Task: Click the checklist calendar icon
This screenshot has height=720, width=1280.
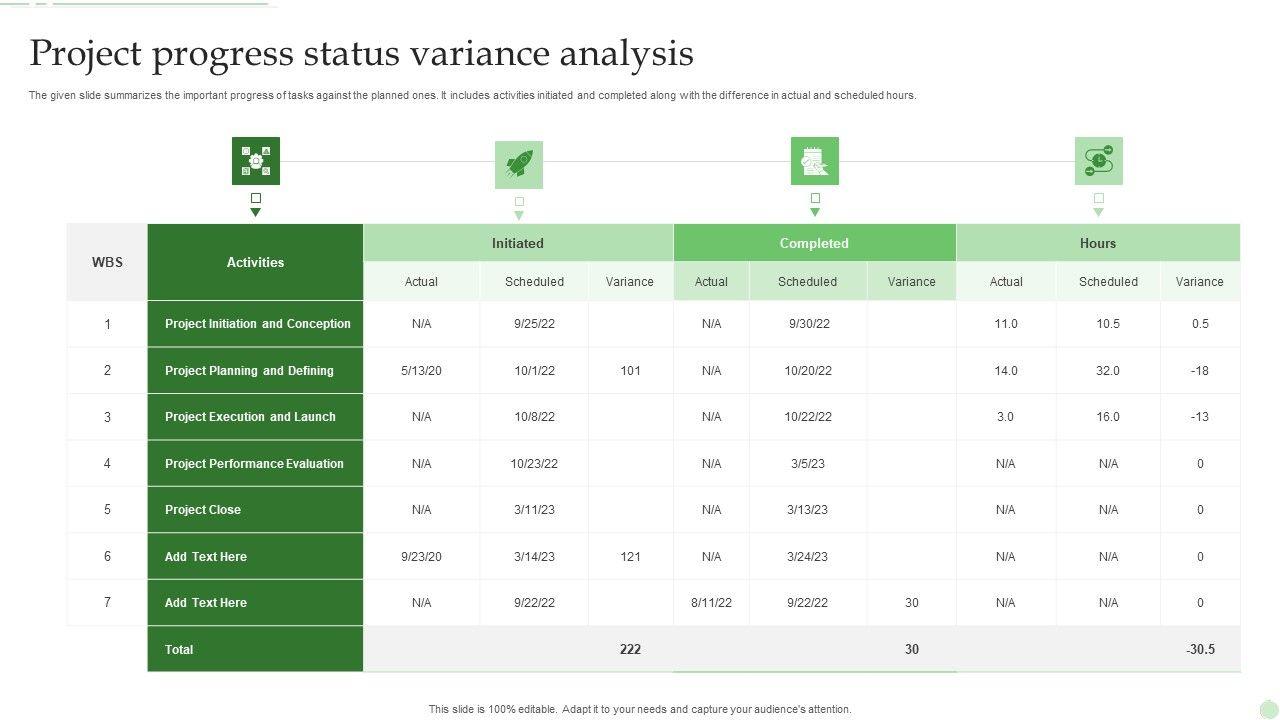Action: 815,161
